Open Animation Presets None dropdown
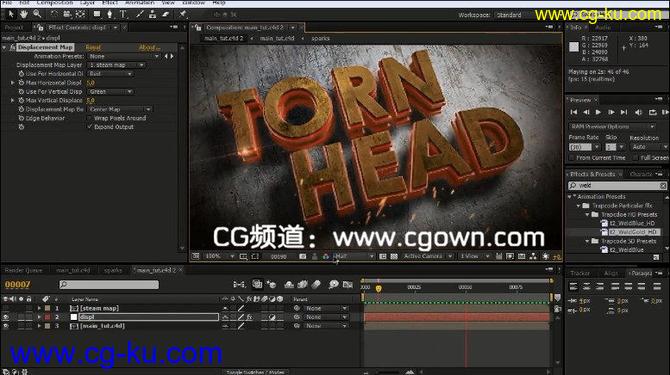Viewport: 670px width, 375px height. pos(124,56)
